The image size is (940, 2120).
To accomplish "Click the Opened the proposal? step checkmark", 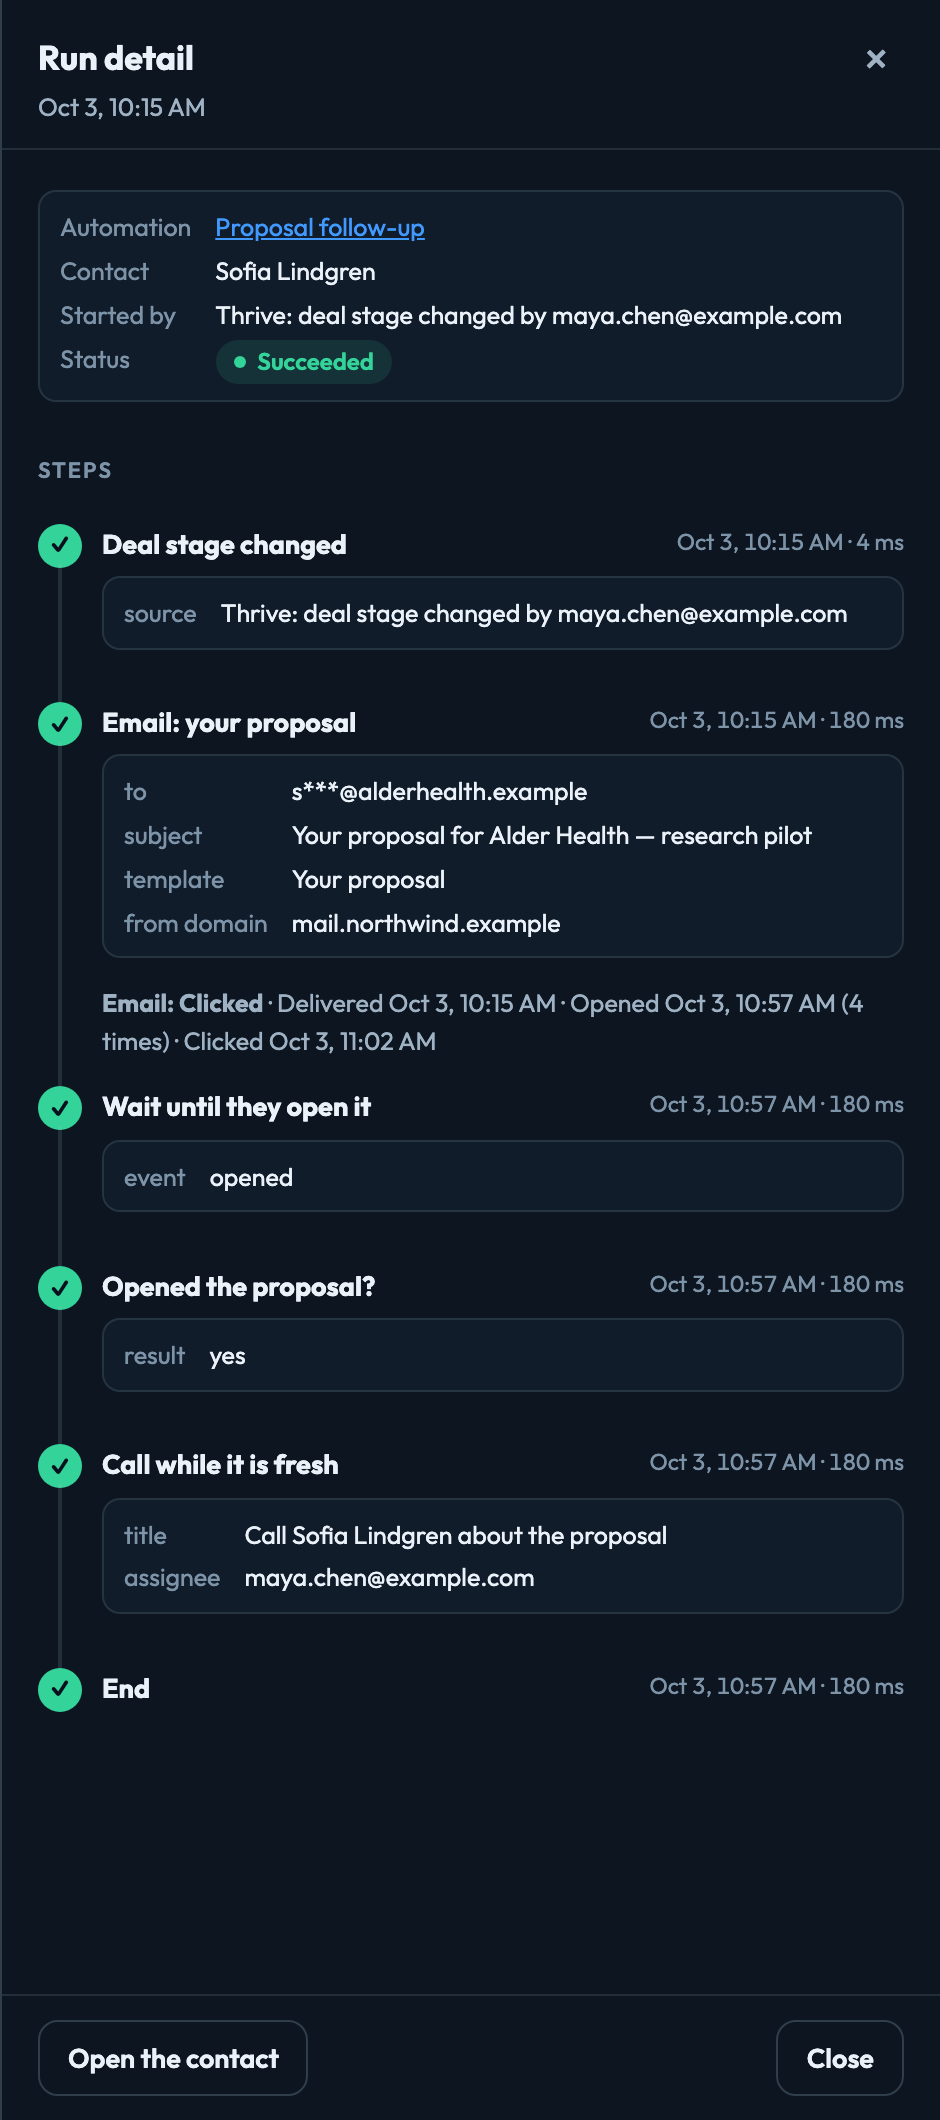I will [x=60, y=1287].
